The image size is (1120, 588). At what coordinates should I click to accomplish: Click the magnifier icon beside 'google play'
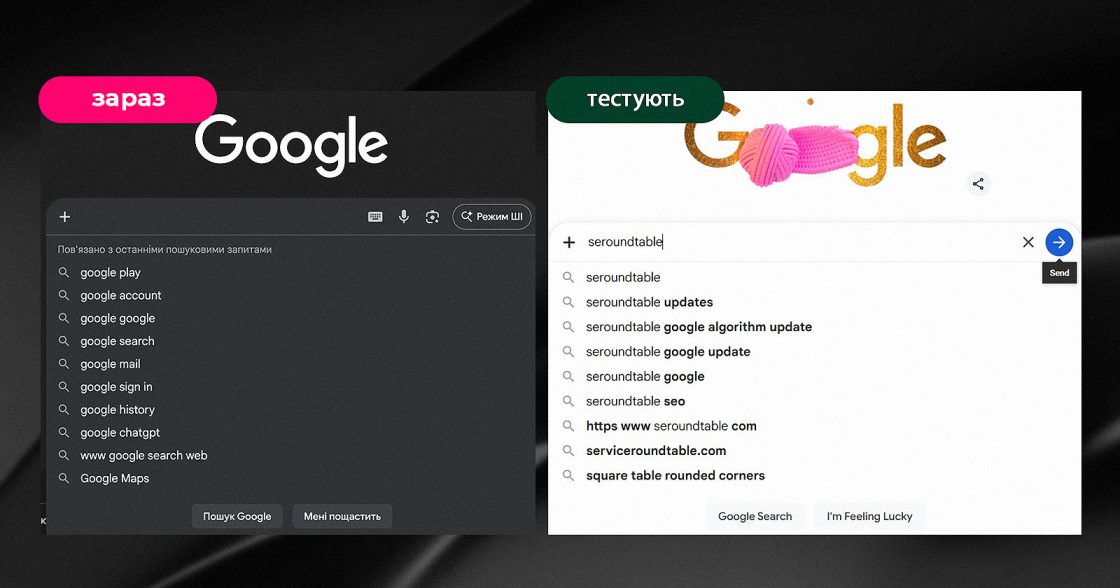click(65, 272)
